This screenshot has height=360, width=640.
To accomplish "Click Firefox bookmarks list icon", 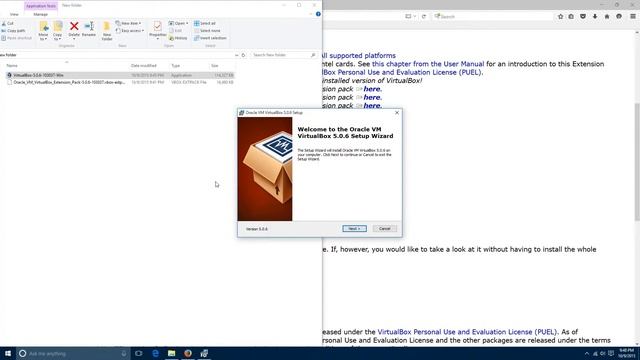I will (x=571, y=16).
